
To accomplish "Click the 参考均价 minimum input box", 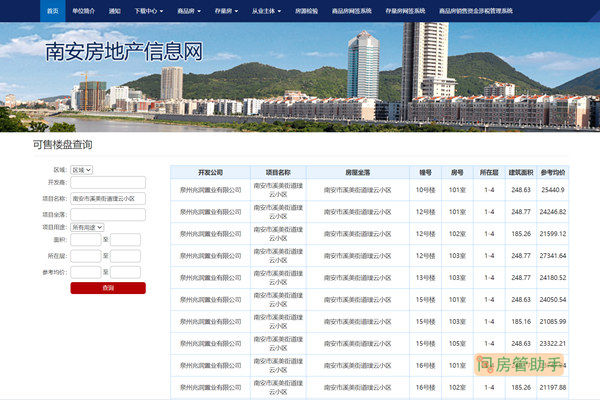I will click(86, 272).
